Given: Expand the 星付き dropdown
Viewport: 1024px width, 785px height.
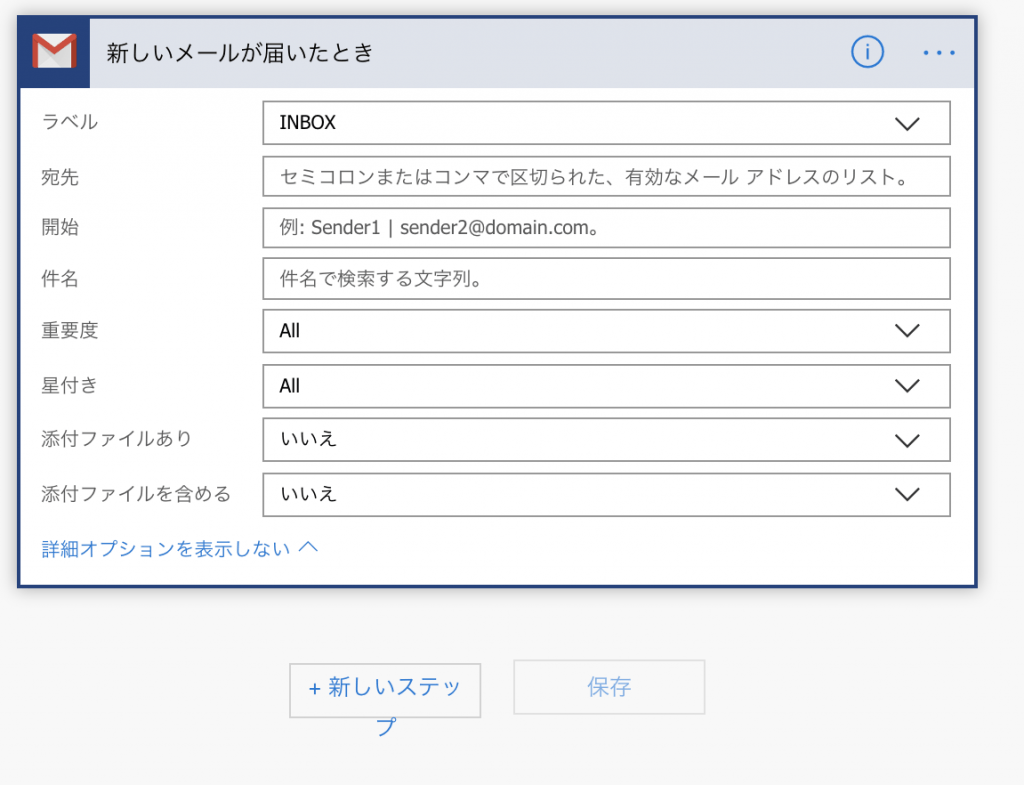Looking at the screenshot, I should [x=605, y=386].
